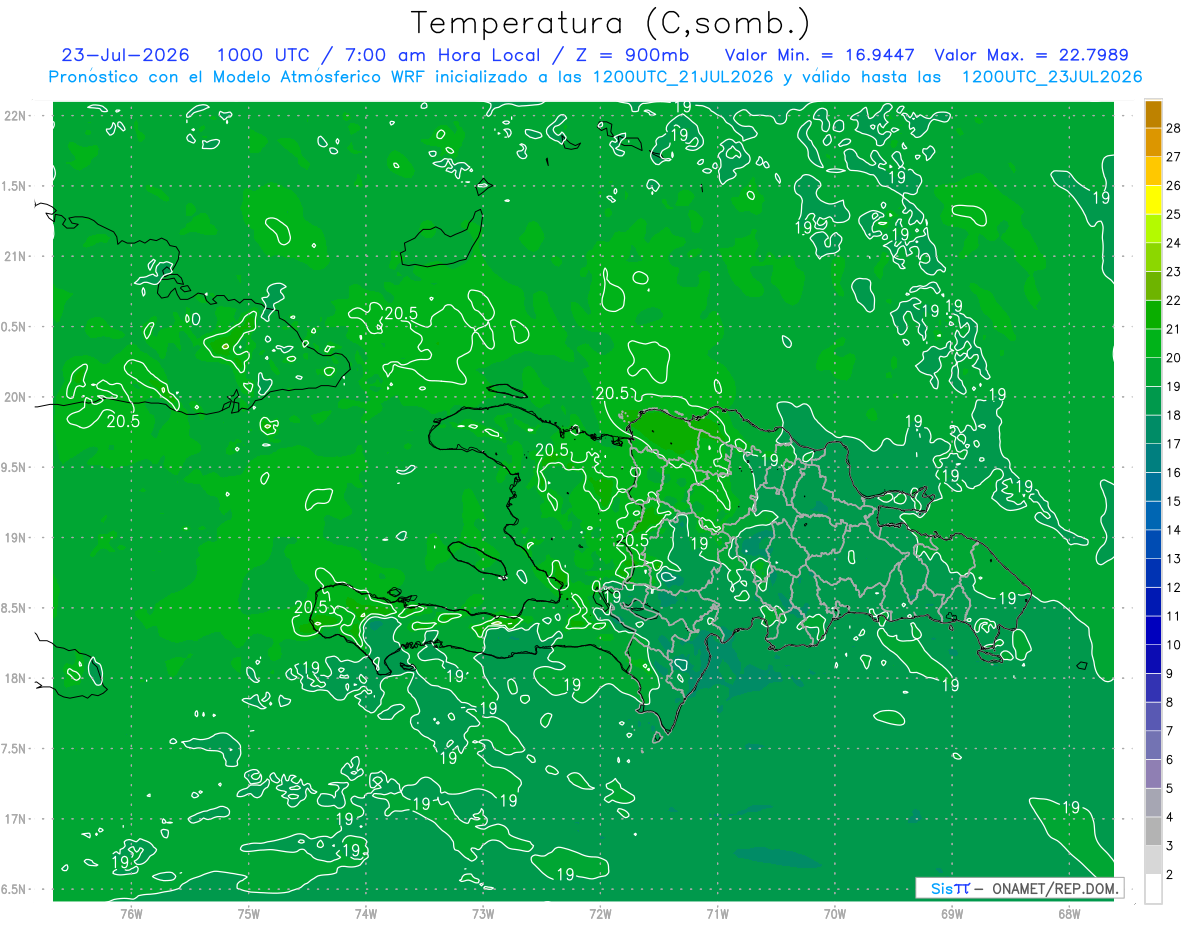Click the "Valor Max. = 22.7989" value
The image size is (1200, 927).
tap(1031, 55)
